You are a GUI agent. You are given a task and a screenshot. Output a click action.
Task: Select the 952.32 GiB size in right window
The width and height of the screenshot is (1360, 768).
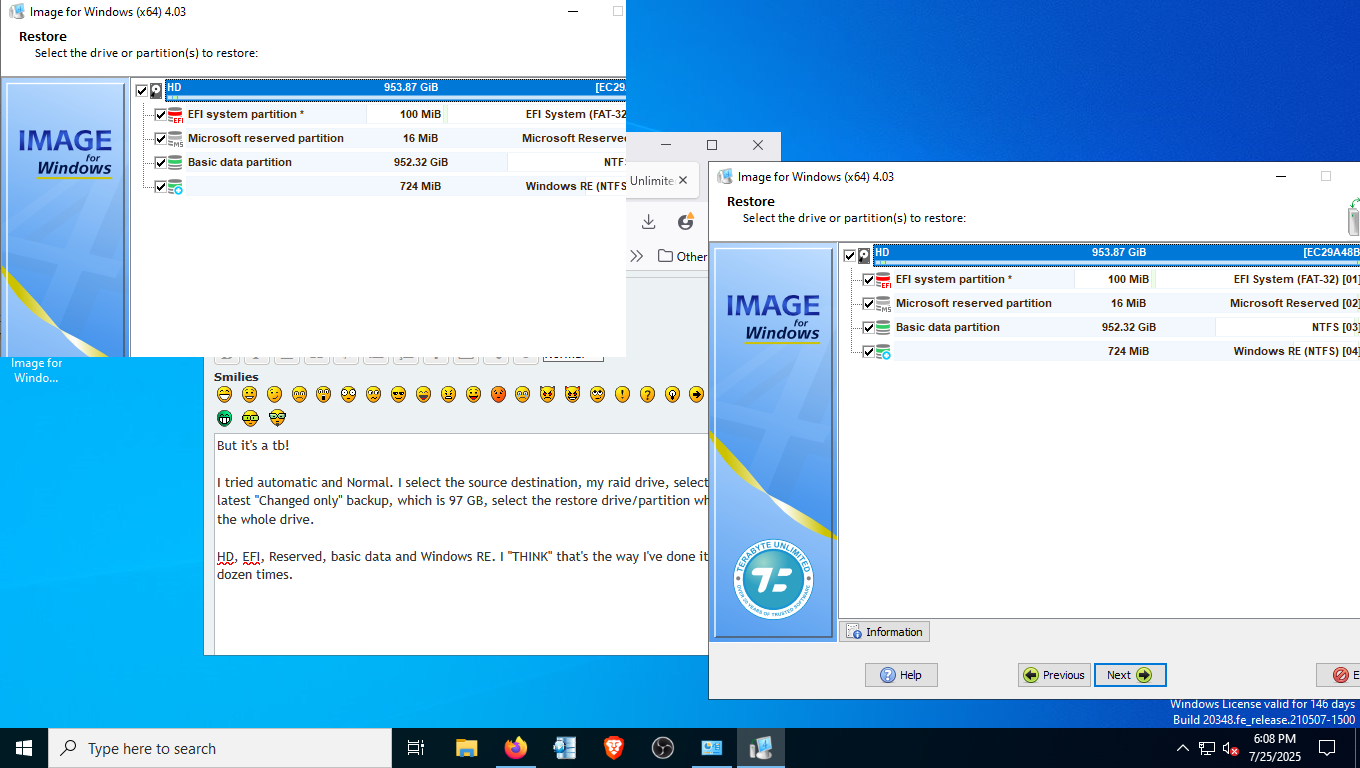click(1129, 328)
